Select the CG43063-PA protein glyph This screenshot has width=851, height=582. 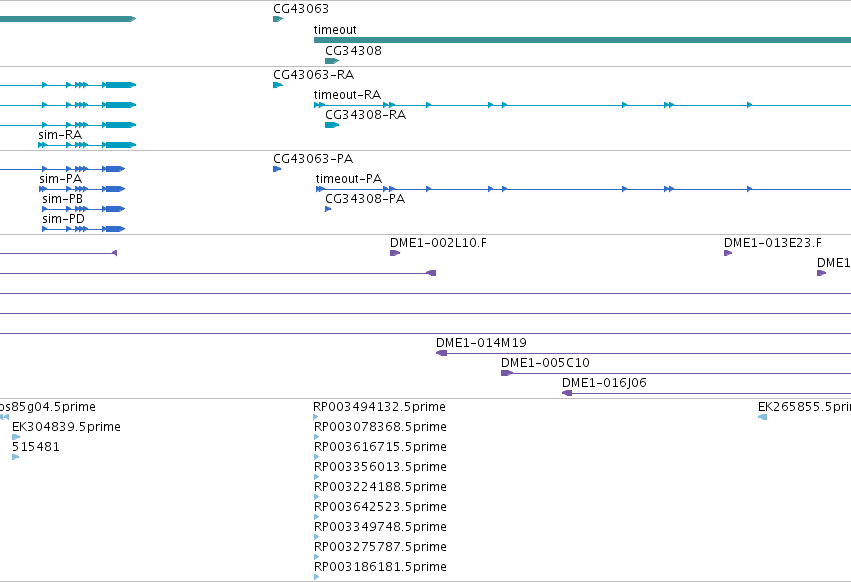pos(277,169)
